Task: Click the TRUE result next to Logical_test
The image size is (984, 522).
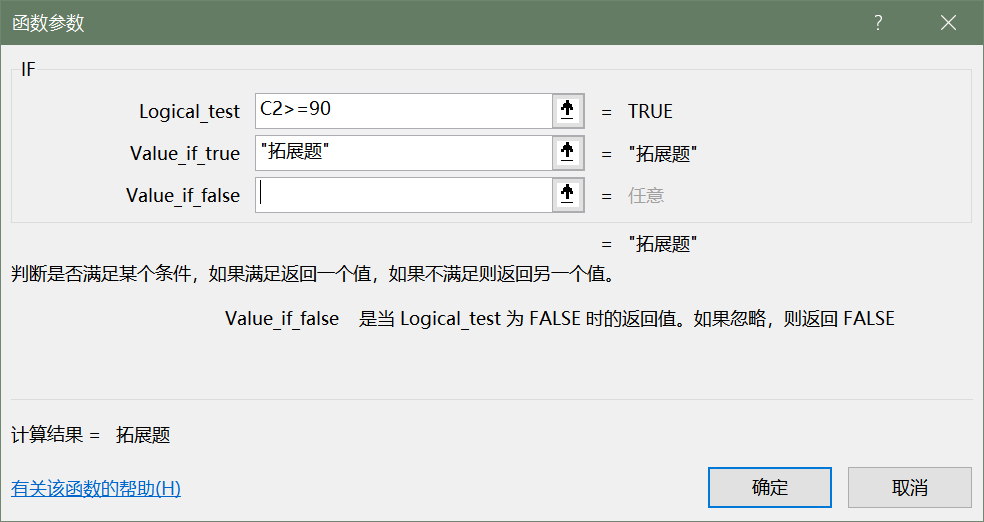Action: click(650, 112)
